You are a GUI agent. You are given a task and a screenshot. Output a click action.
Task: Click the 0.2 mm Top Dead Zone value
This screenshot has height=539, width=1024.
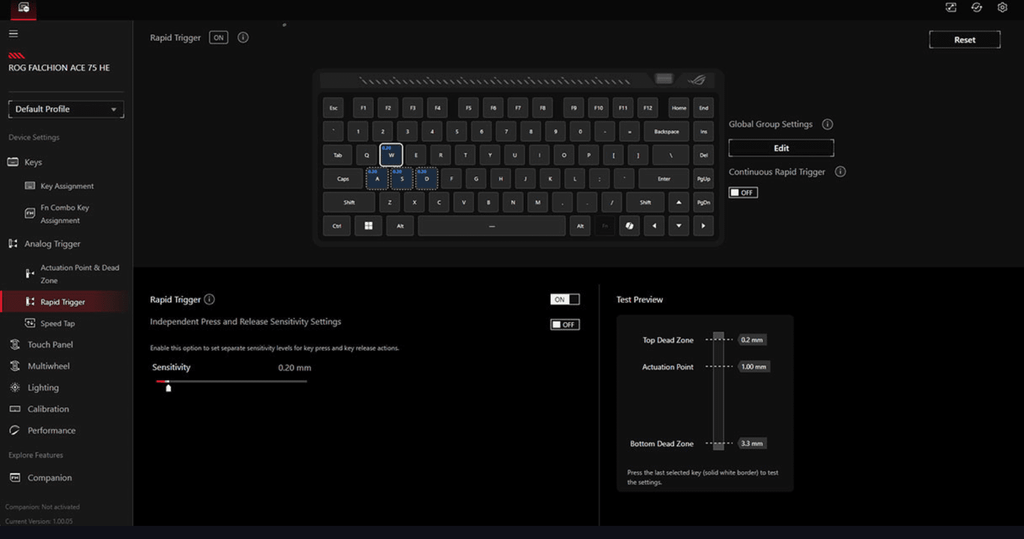(x=752, y=340)
